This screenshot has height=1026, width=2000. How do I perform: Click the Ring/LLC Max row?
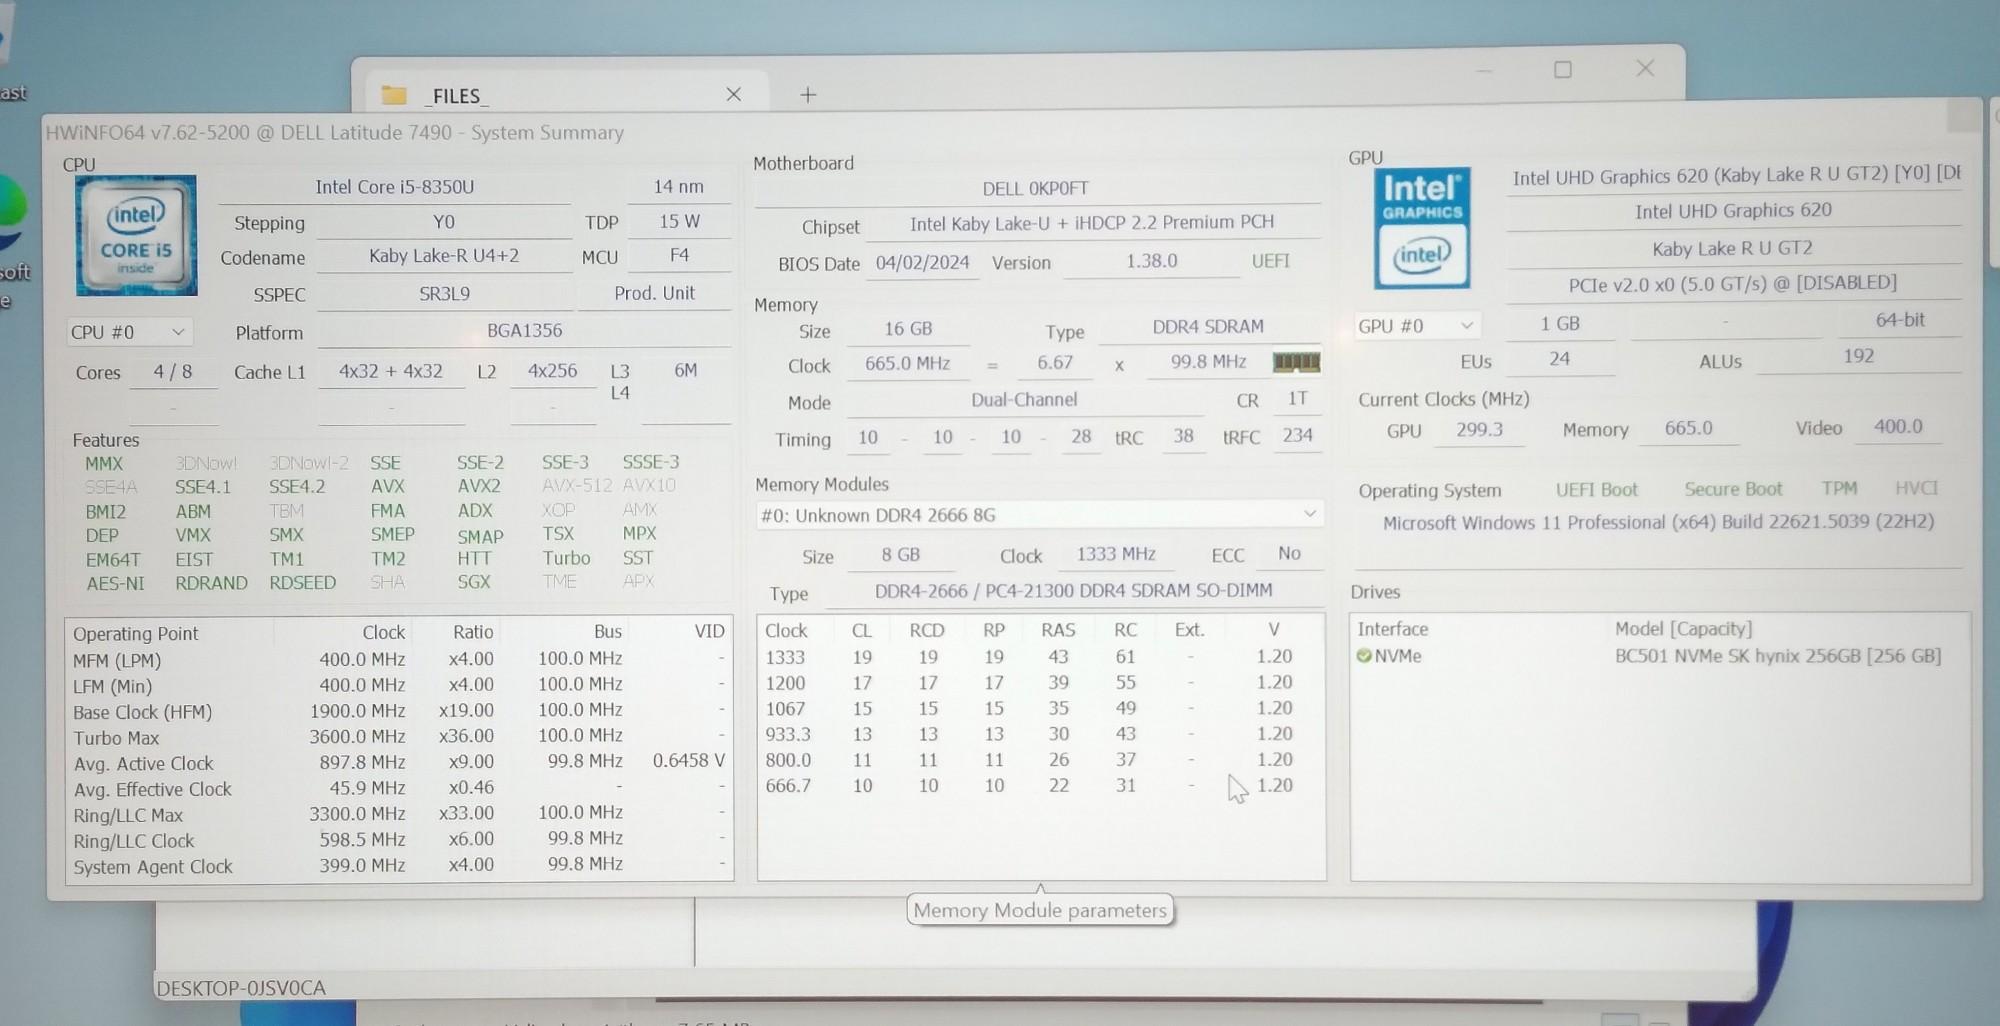[399, 814]
